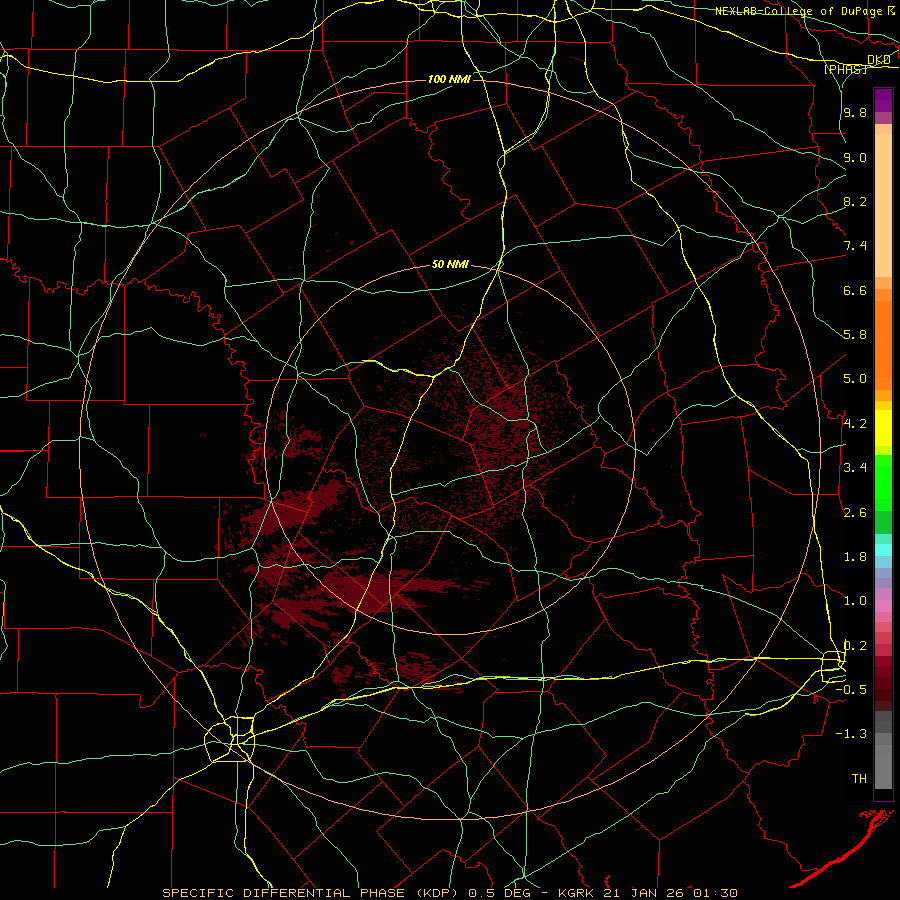This screenshot has height=900, width=900.
Task: Pick the bright green segment of the color bar
Action: click(x=883, y=482)
